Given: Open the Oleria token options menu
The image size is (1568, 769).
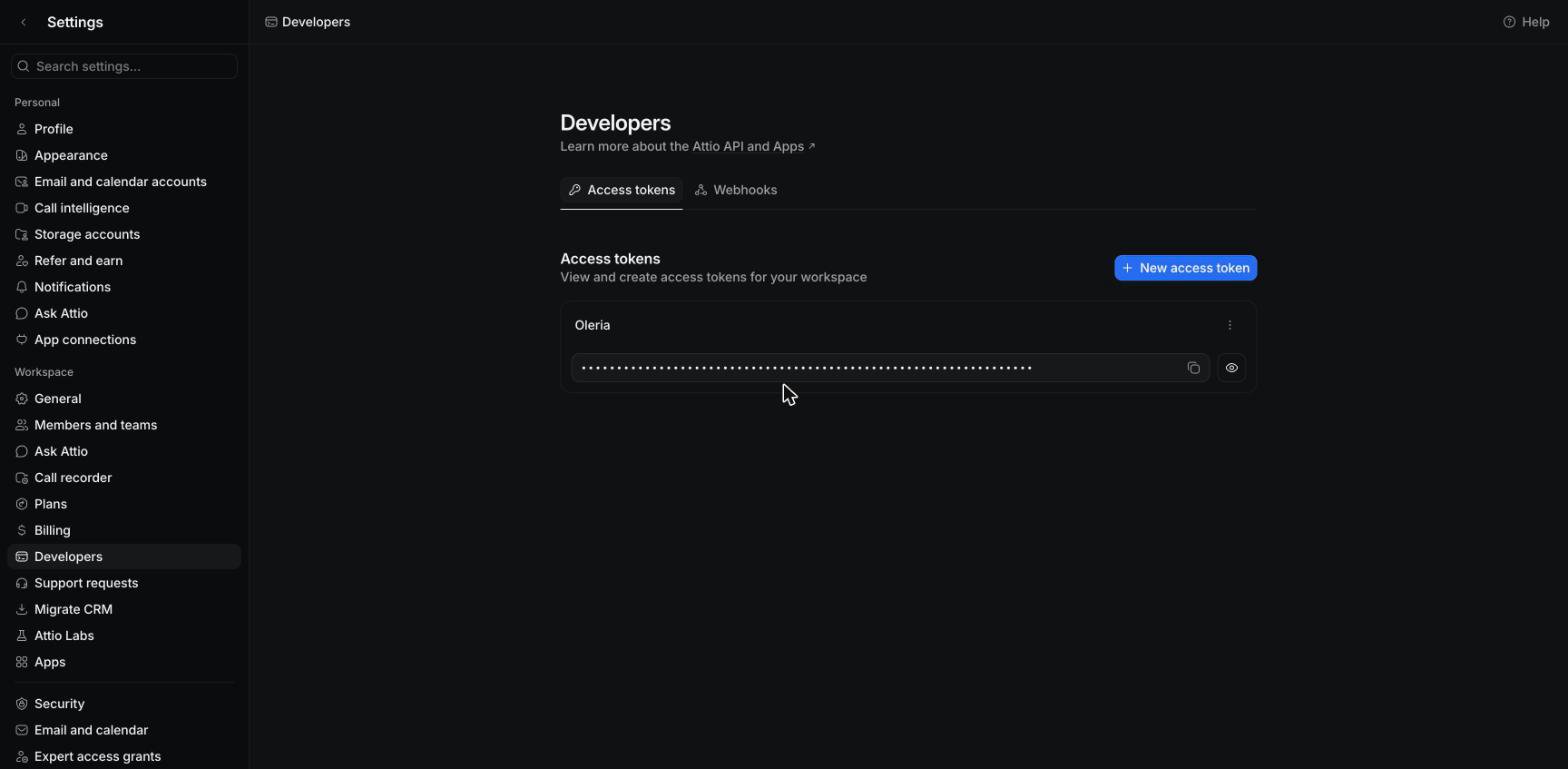Looking at the screenshot, I should 1229,325.
